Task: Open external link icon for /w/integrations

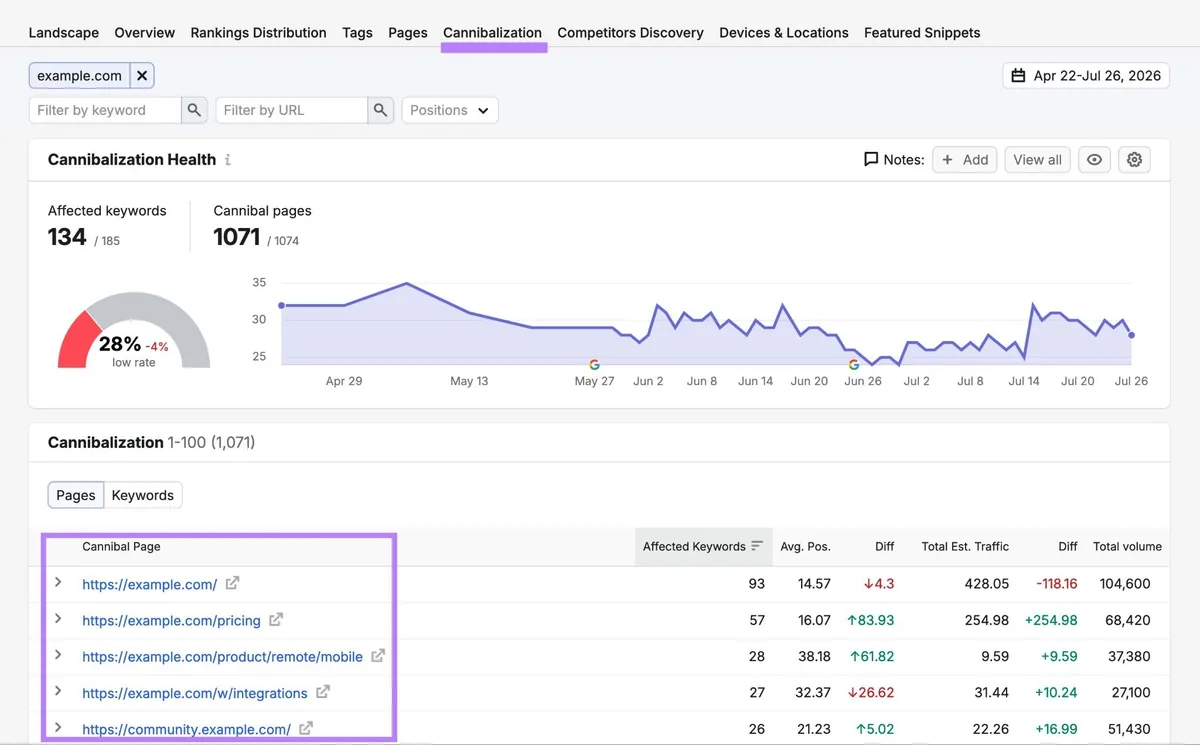Action: [x=323, y=692]
